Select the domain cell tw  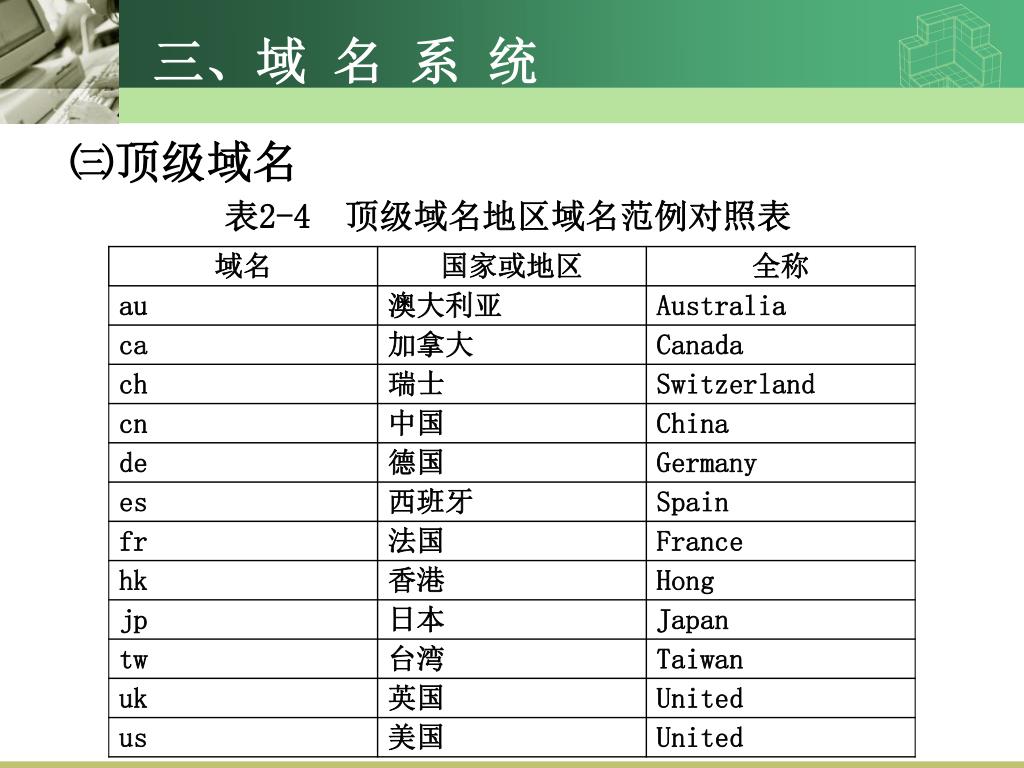tap(243, 659)
